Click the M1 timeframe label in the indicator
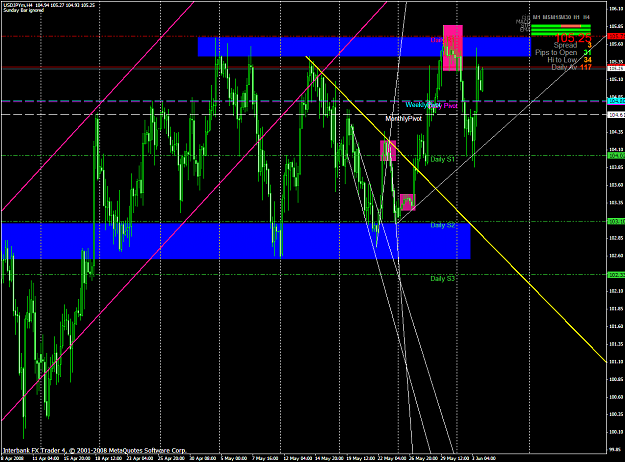This screenshot has width=625, height=462. tap(537, 17)
